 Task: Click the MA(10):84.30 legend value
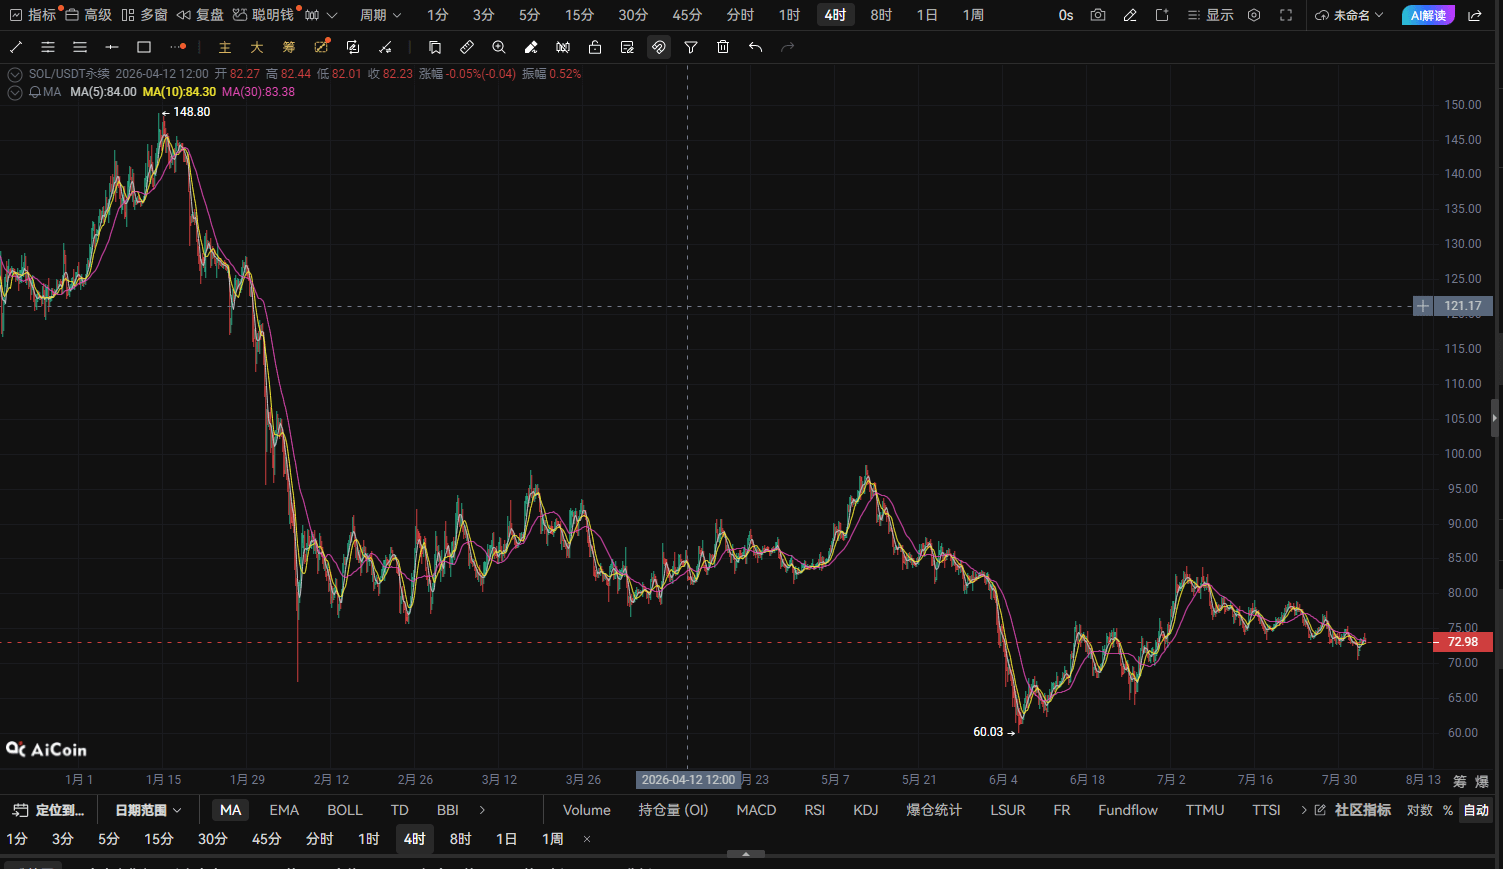point(179,92)
